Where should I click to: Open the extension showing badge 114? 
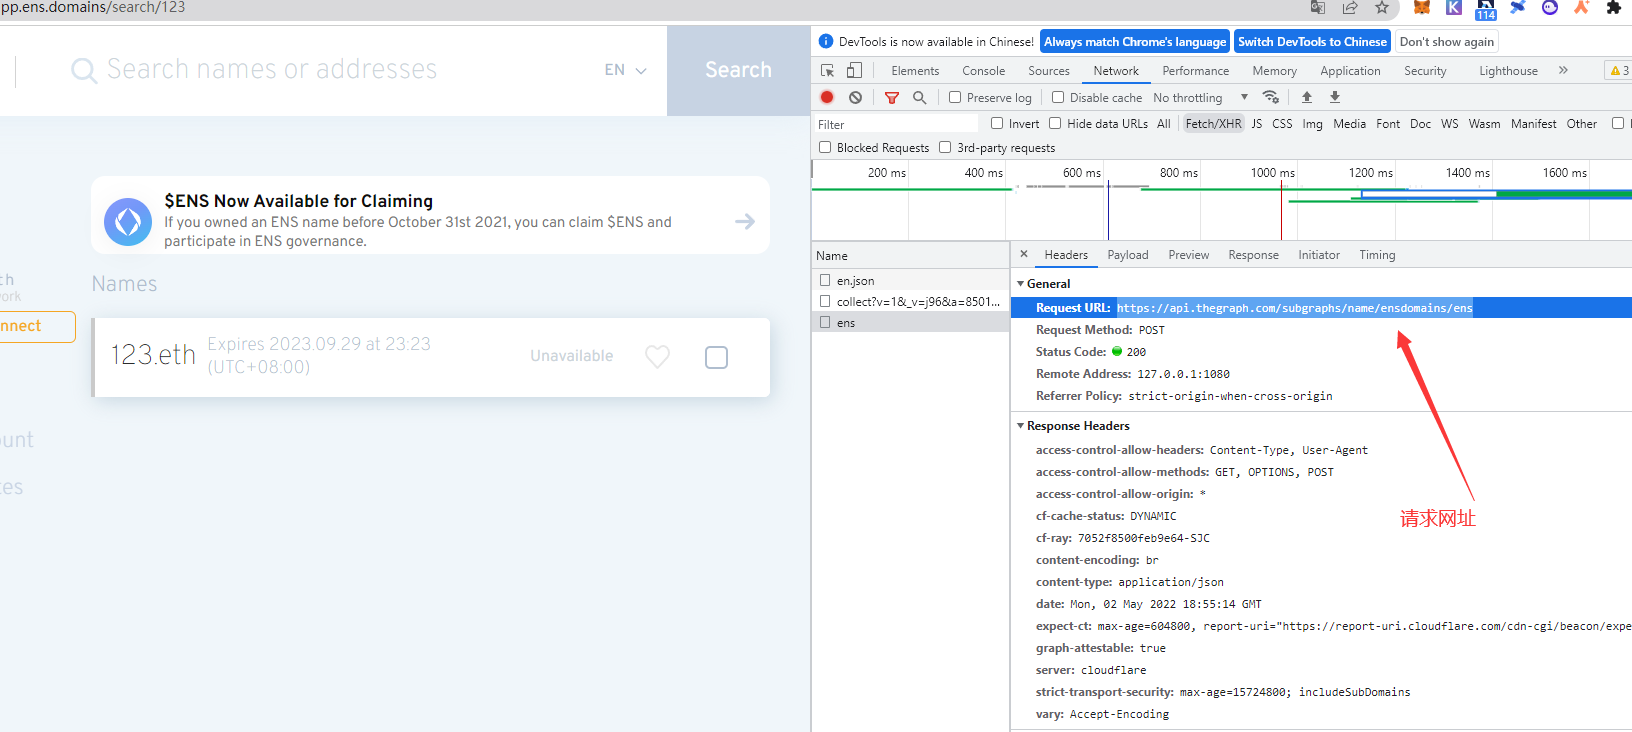(1486, 9)
